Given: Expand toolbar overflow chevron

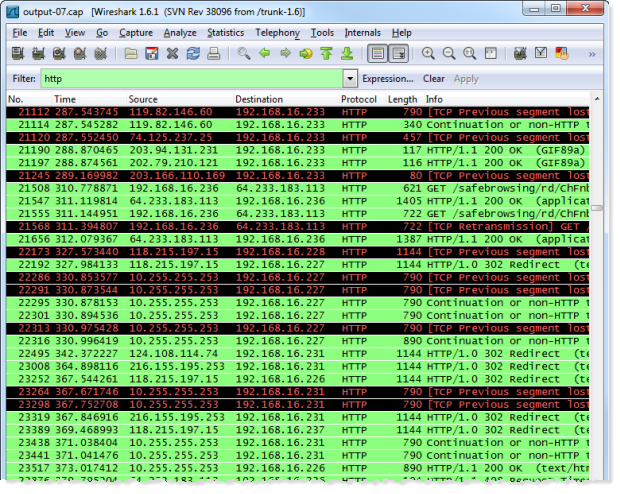Looking at the screenshot, I should click(592, 54).
